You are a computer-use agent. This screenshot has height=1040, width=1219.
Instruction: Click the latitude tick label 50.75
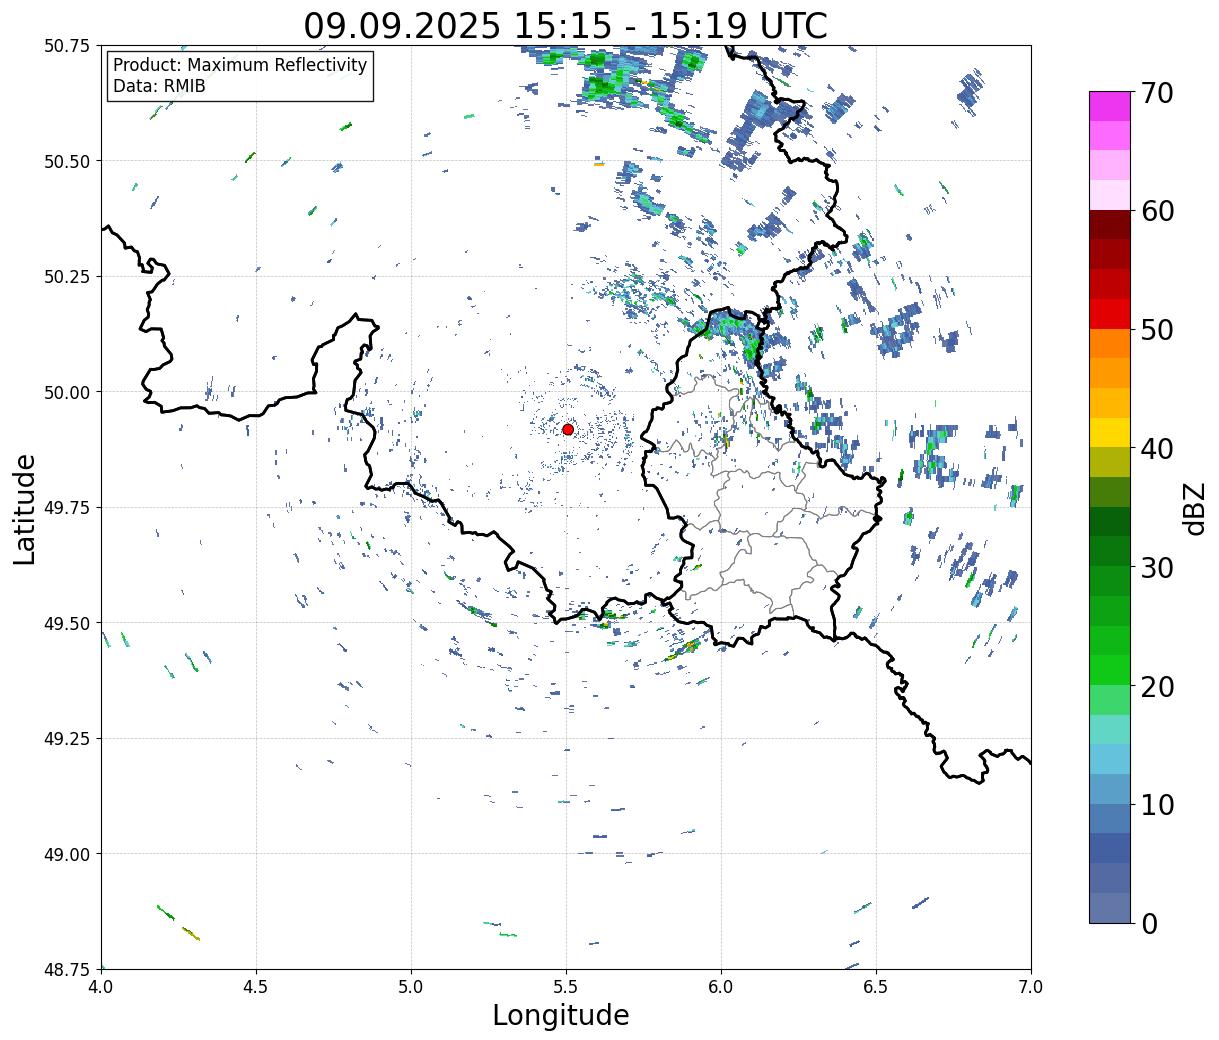pyautogui.click(x=67, y=46)
